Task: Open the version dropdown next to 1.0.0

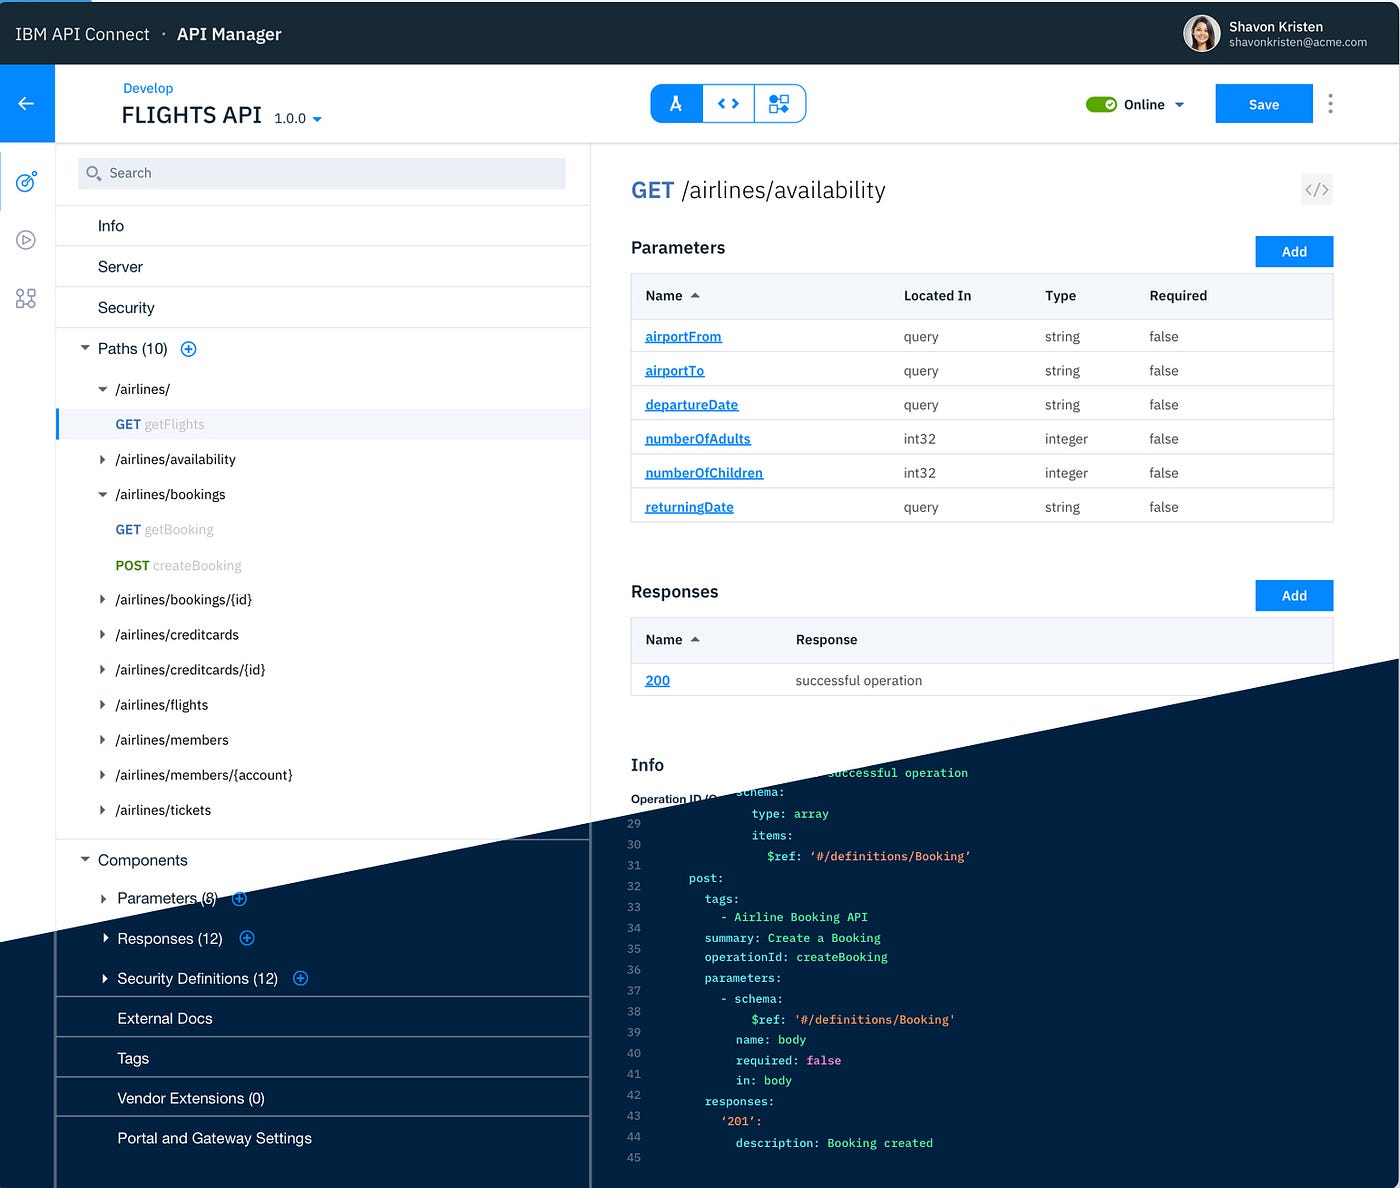Action: (x=317, y=118)
